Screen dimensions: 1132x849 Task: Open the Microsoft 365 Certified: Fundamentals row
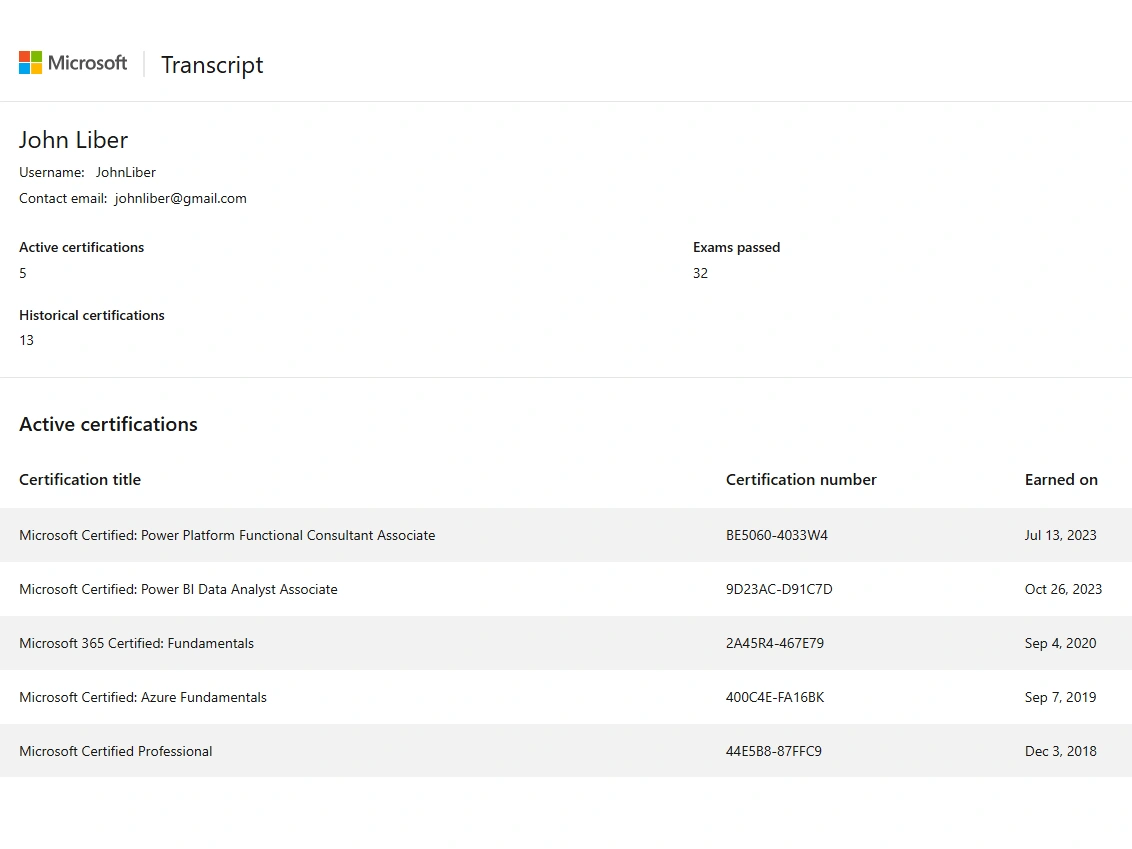(x=136, y=643)
